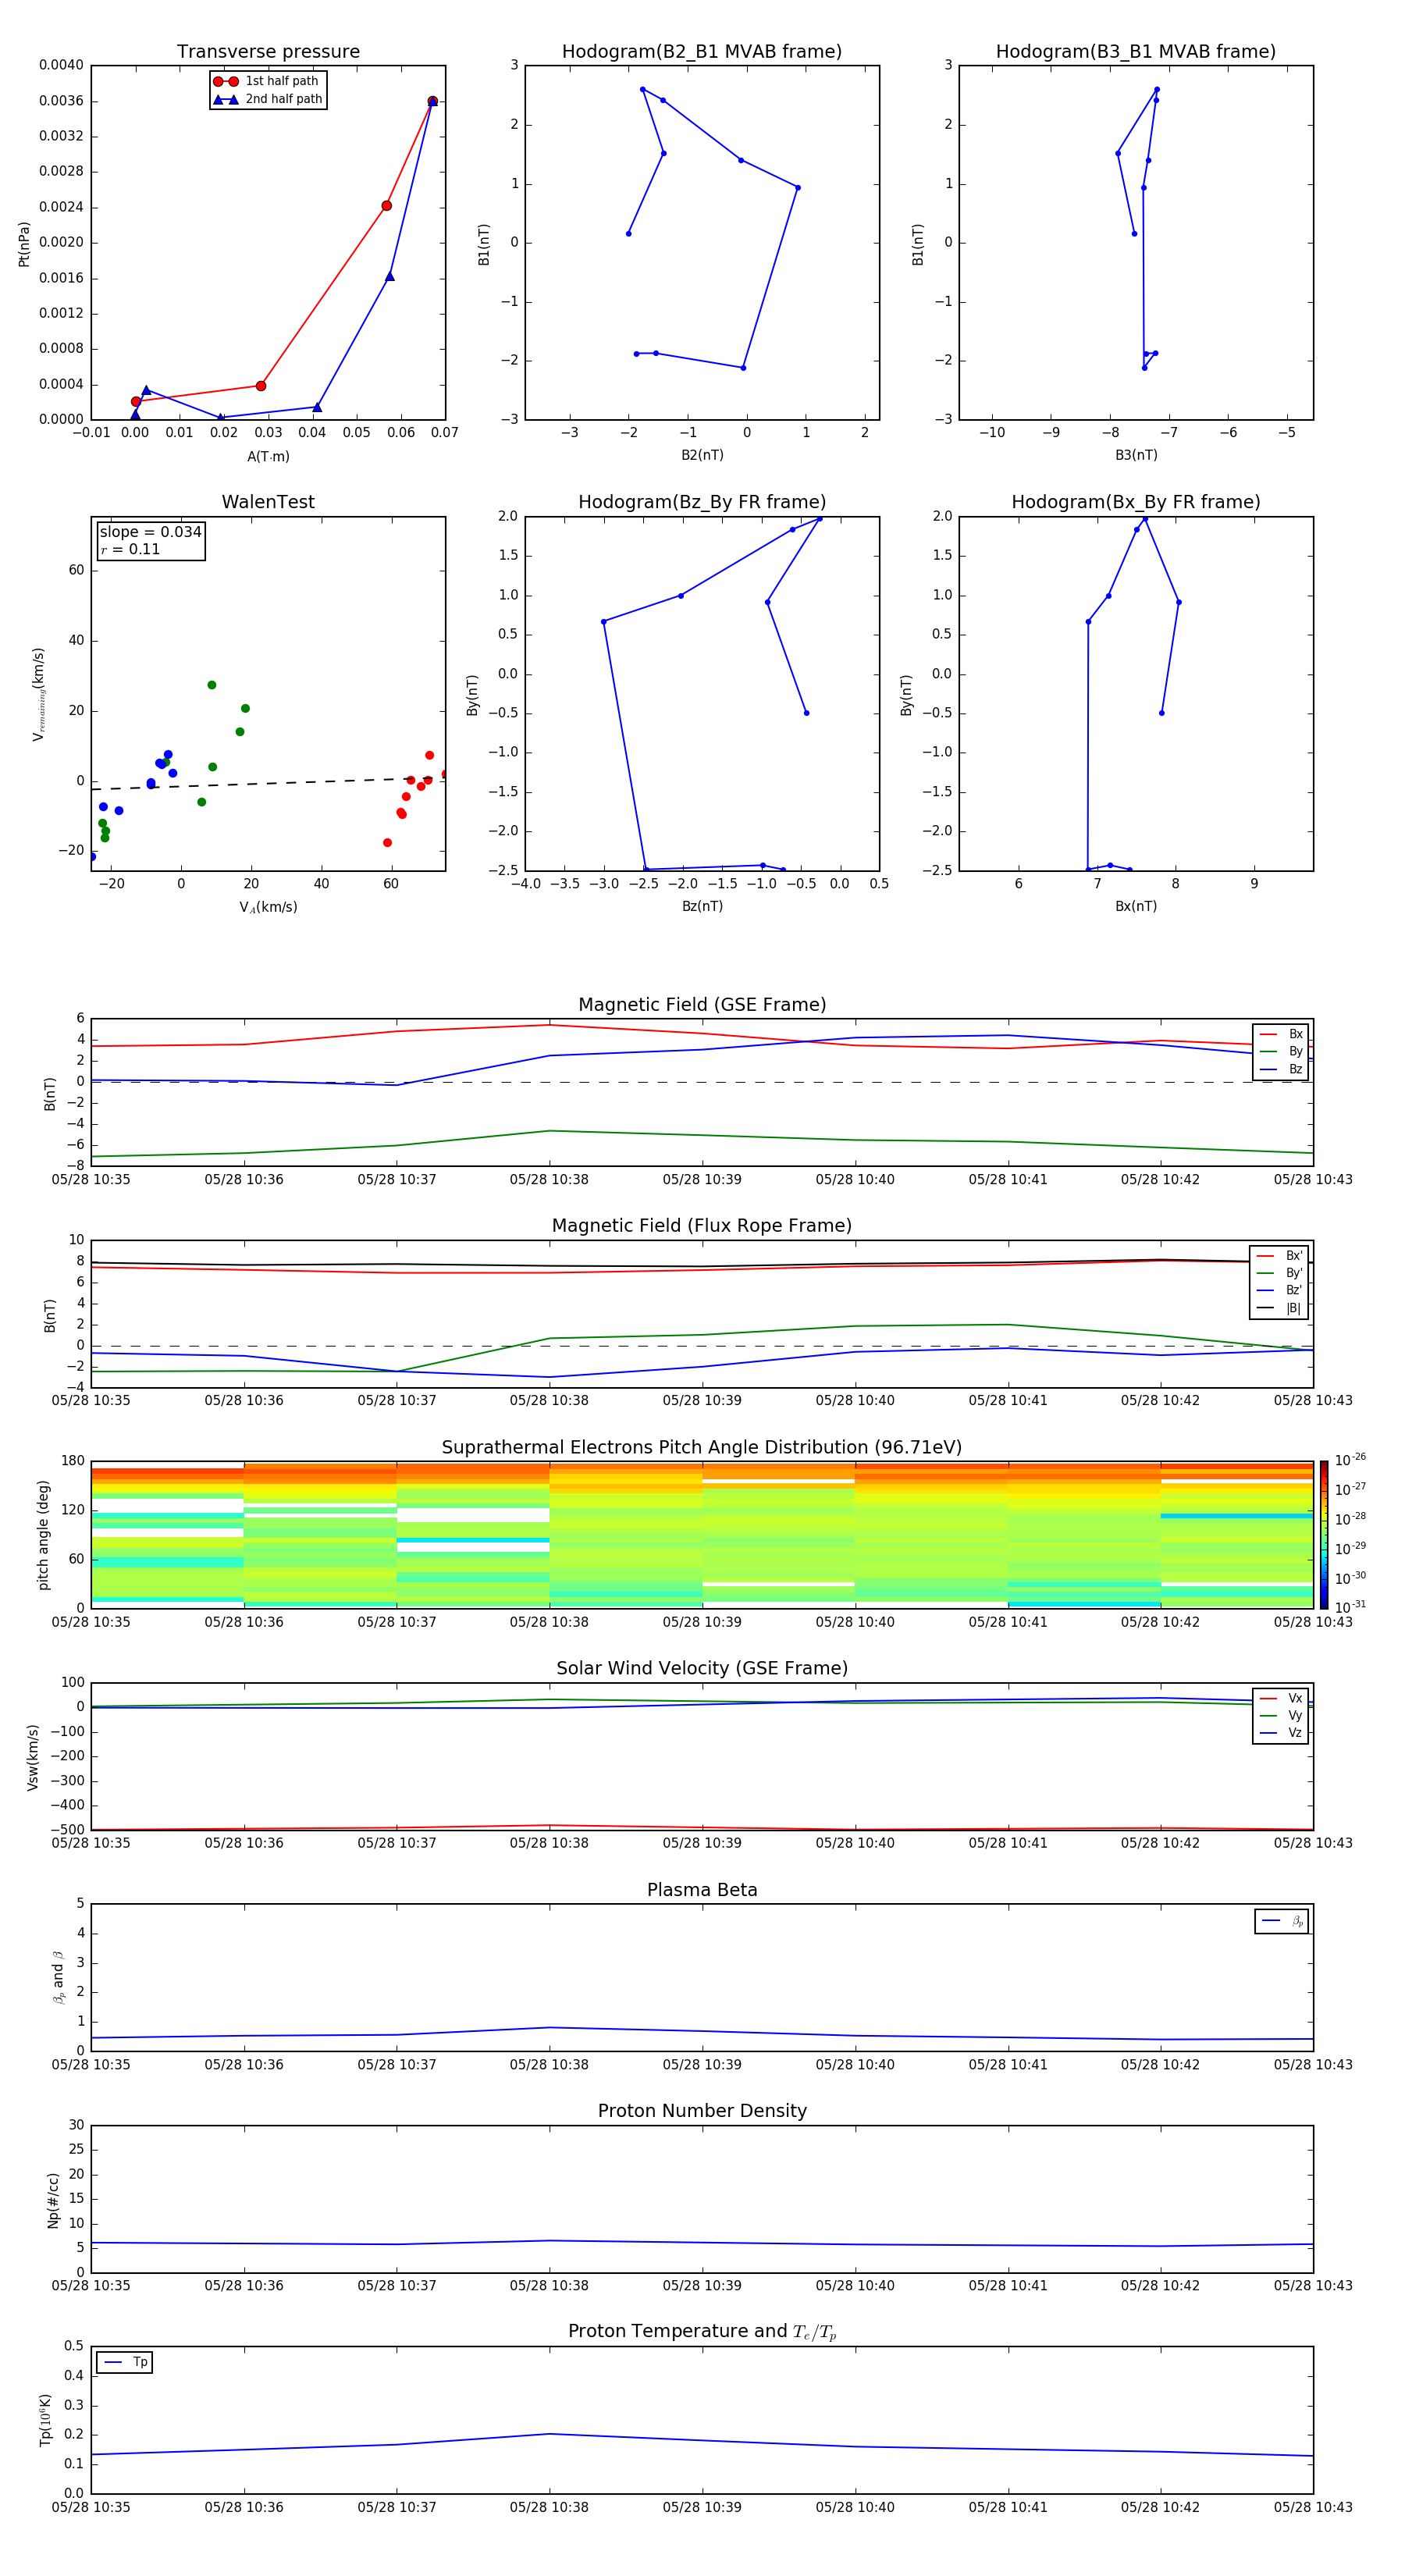Click the 'Hodogram(B3_B1 MVAB frame)' title
Image resolution: width=1405 pixels, height=2576 pixels.
(x=1136, y=52)
